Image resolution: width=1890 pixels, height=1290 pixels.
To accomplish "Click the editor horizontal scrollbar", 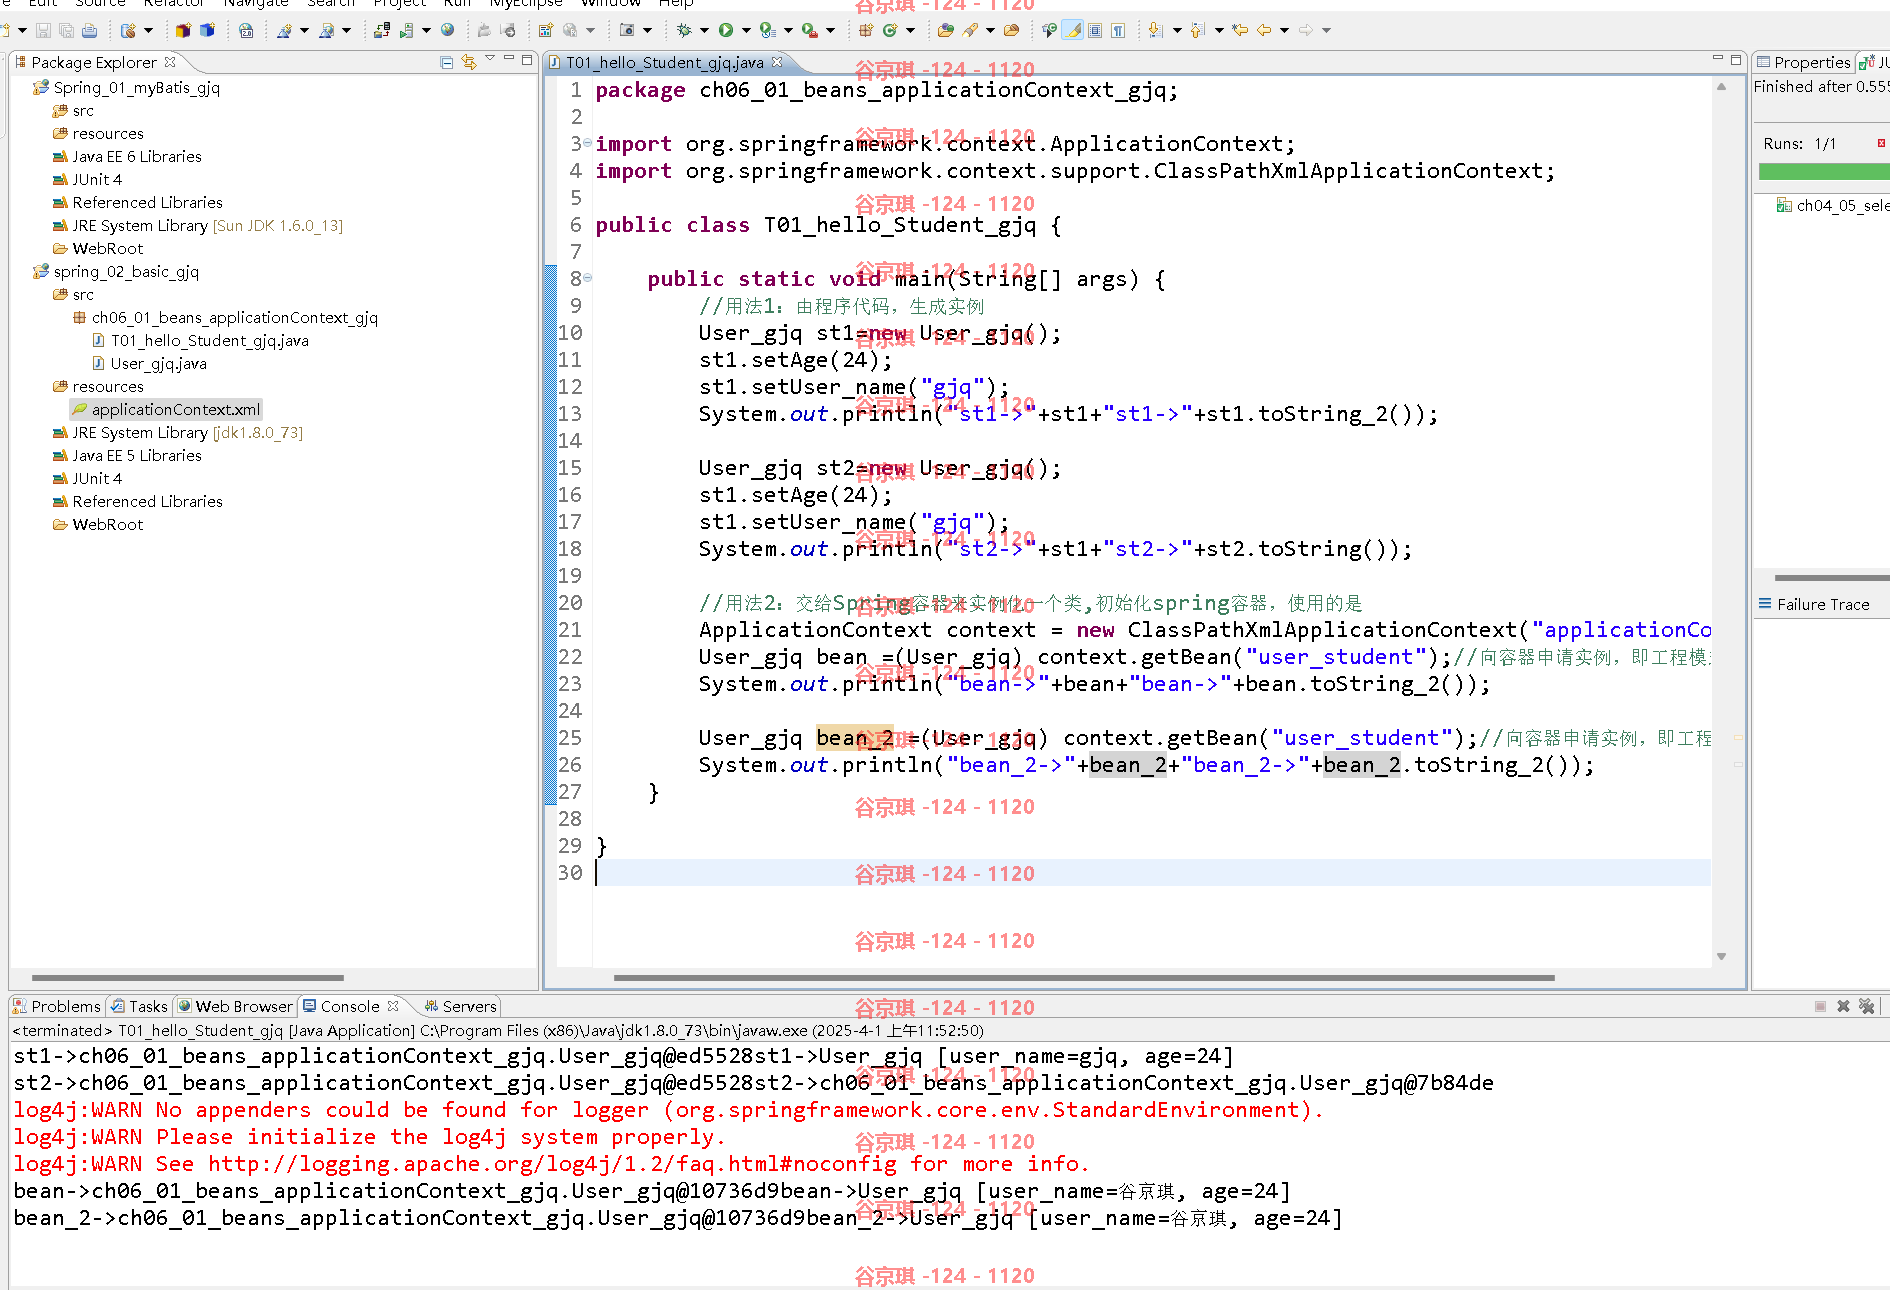I will [x=1084, y=978].
